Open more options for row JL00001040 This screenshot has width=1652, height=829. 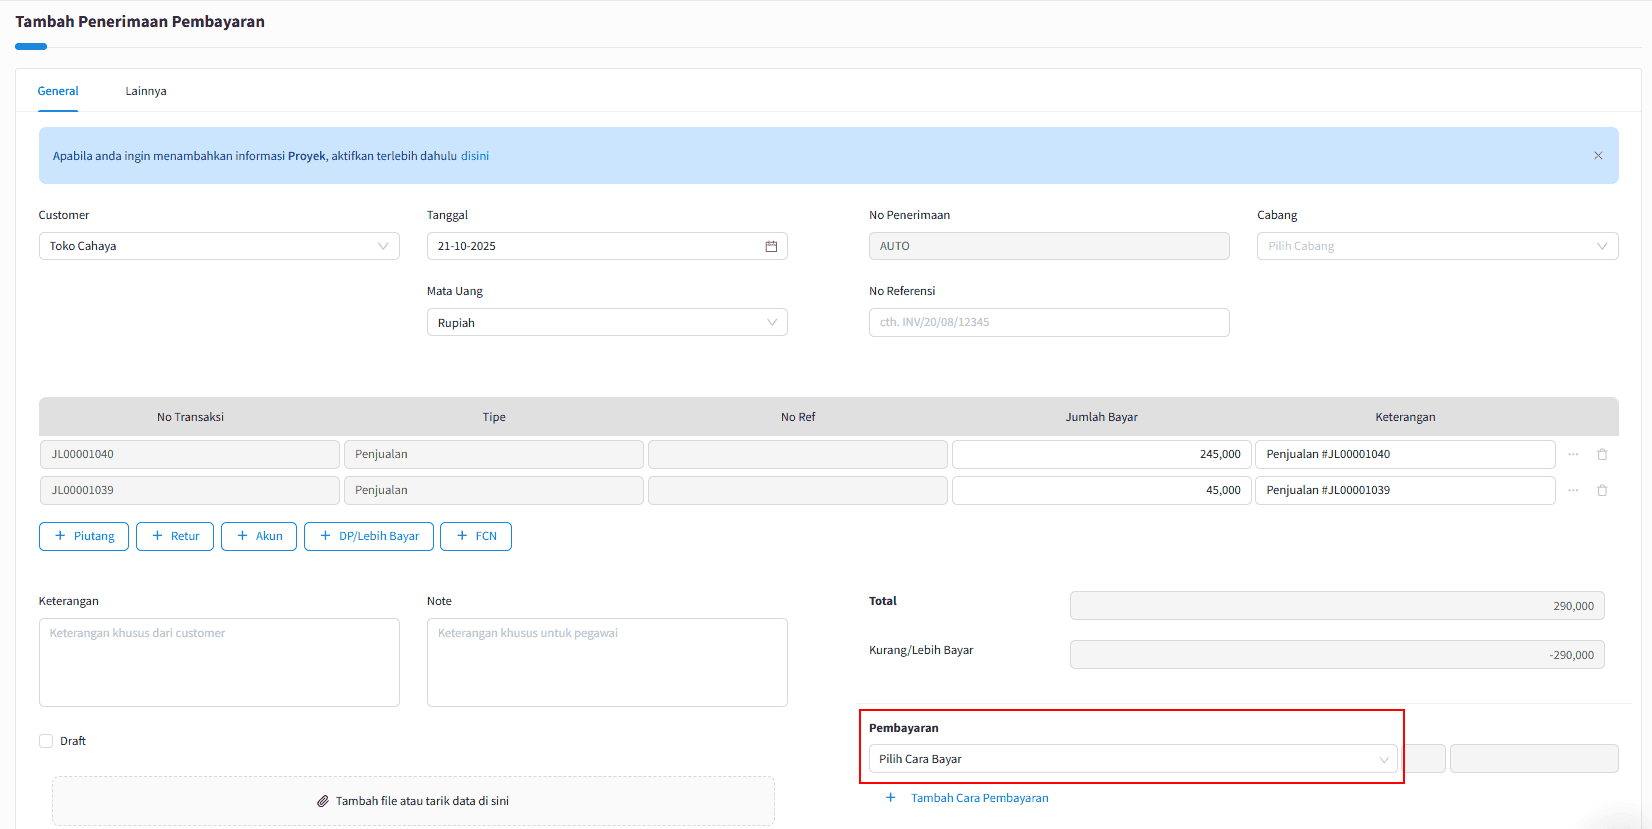pyautogui.click(x=1573, y=454)
